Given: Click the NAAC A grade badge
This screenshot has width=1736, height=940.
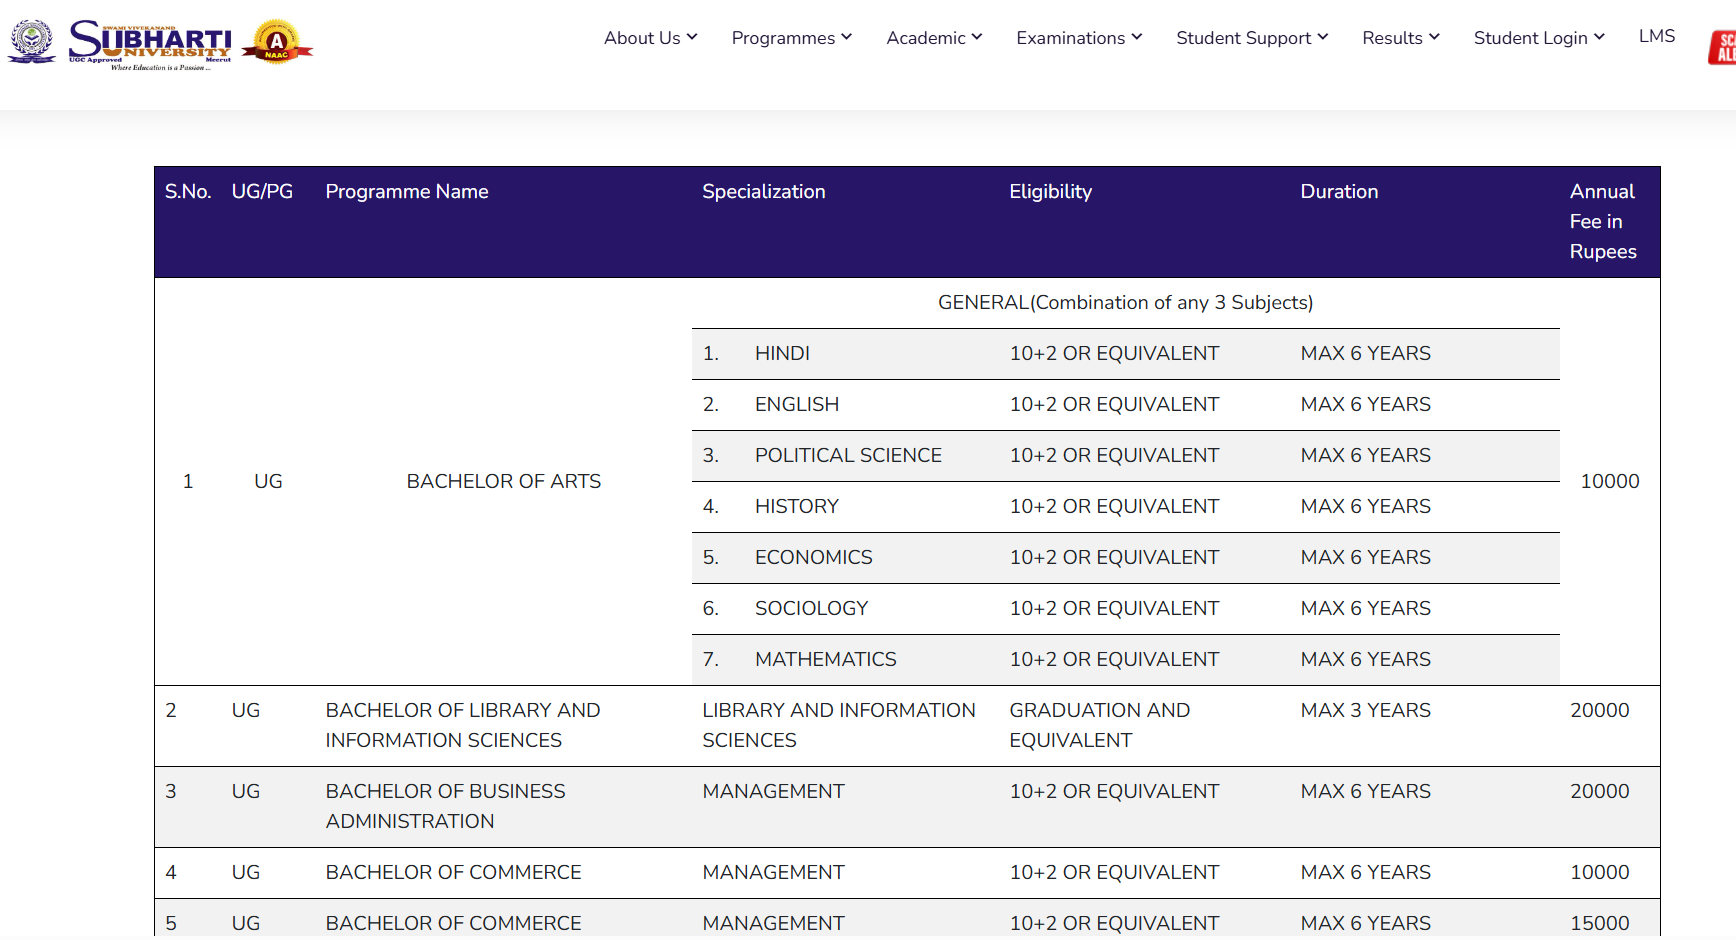Looking at the screenshot, I should [x=277, y=43].
